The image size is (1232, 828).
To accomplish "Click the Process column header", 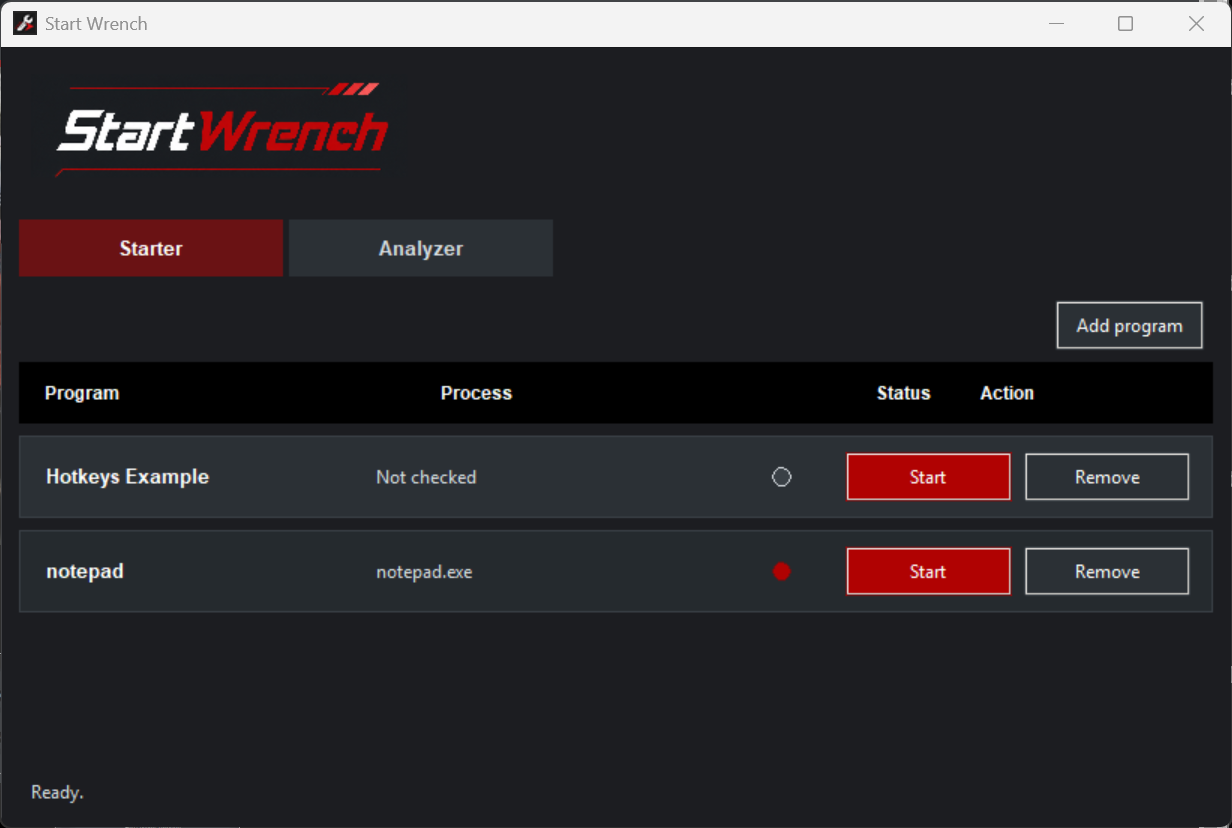I will pos(476,393).
